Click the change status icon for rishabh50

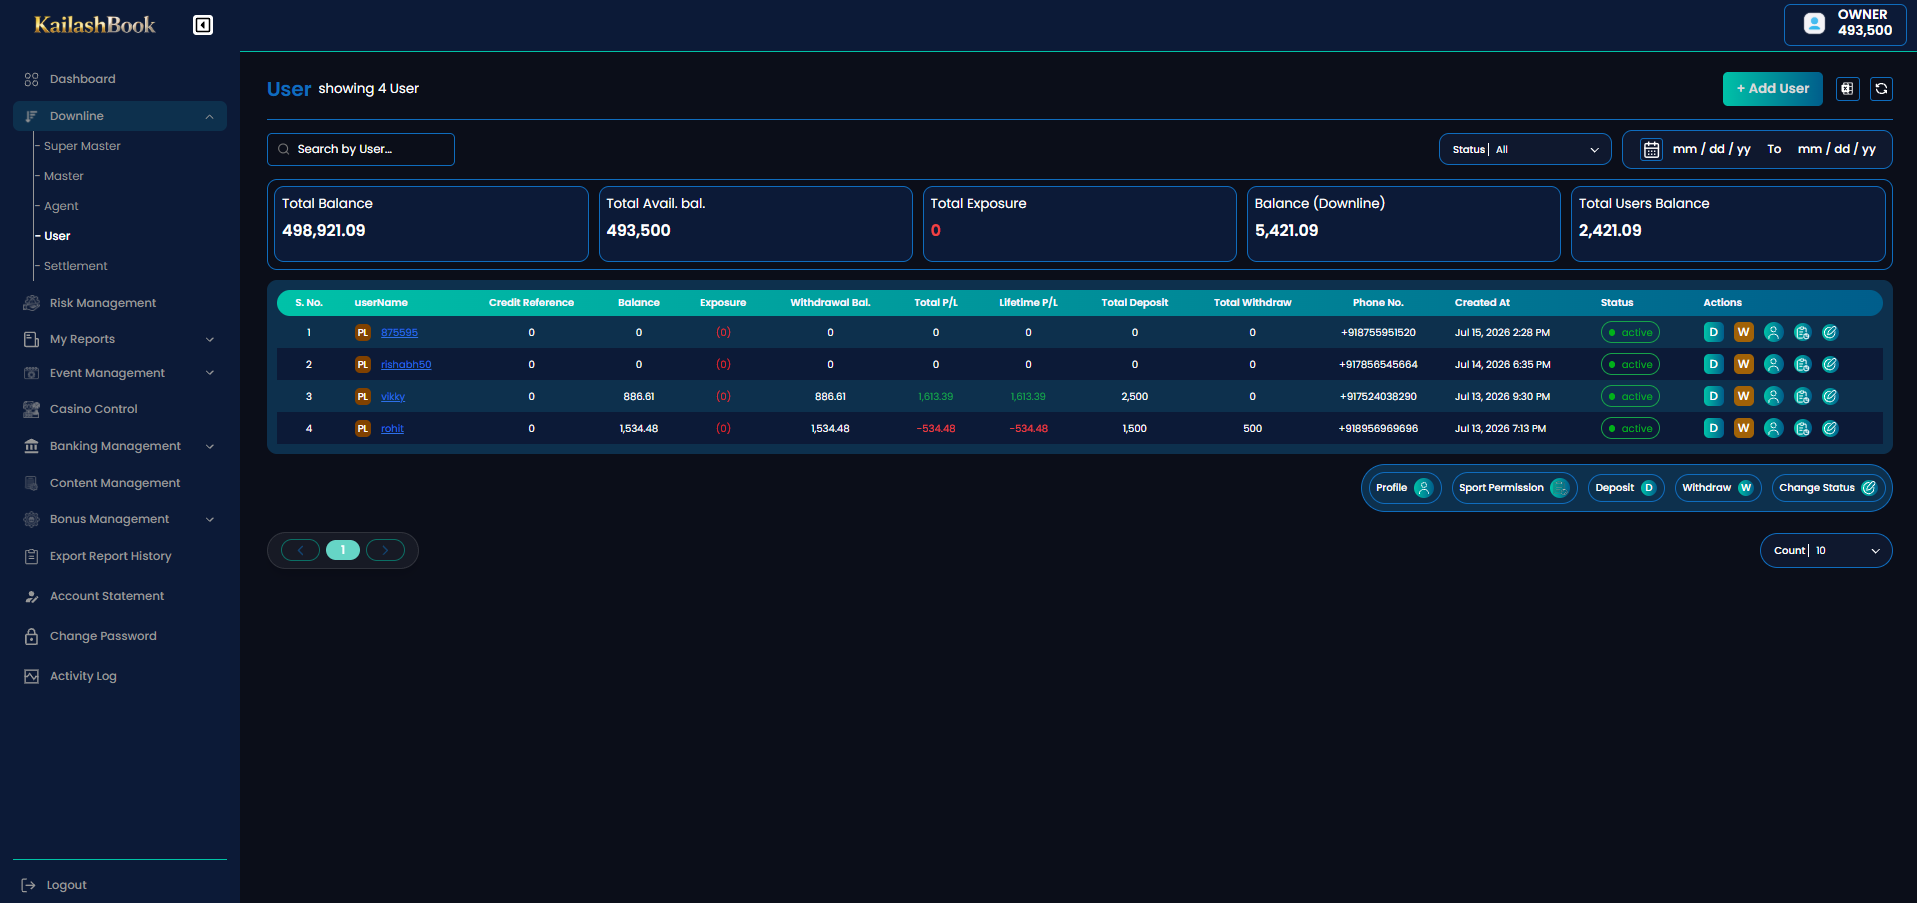[x=1830, y=364]
